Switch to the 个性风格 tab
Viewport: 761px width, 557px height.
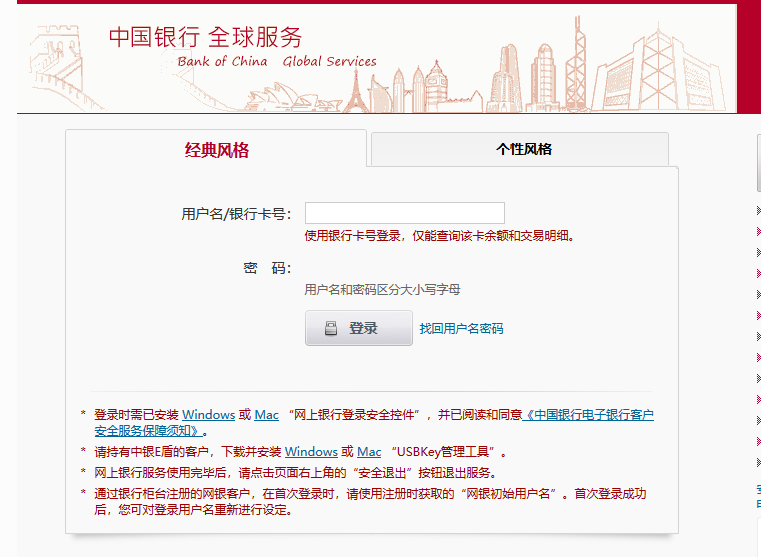(520, 149)
